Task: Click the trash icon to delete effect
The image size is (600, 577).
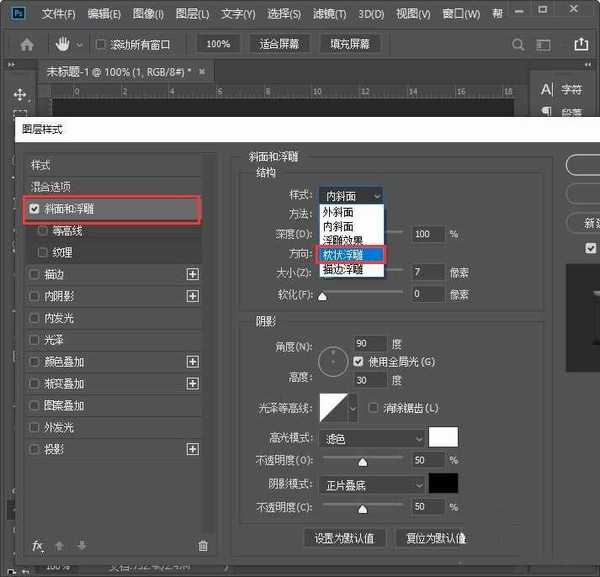Action: click(x=203, y=546)
